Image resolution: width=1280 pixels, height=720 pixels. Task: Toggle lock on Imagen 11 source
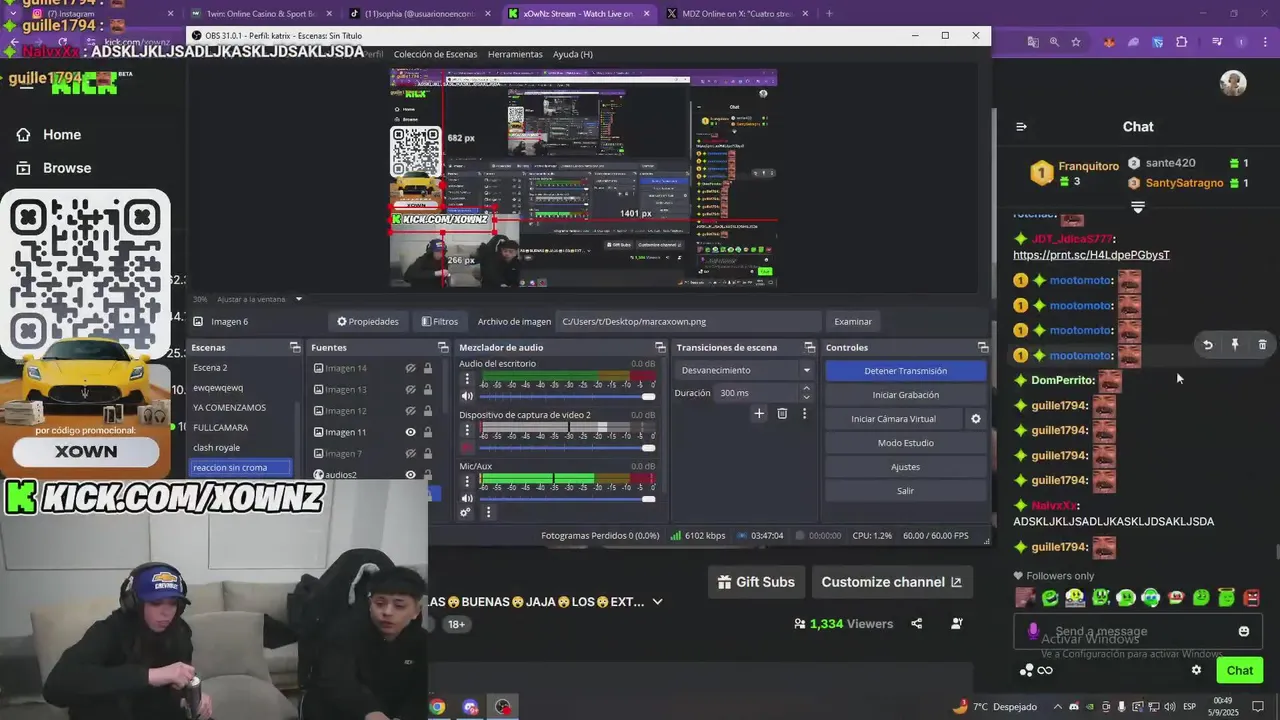(428, 432)
